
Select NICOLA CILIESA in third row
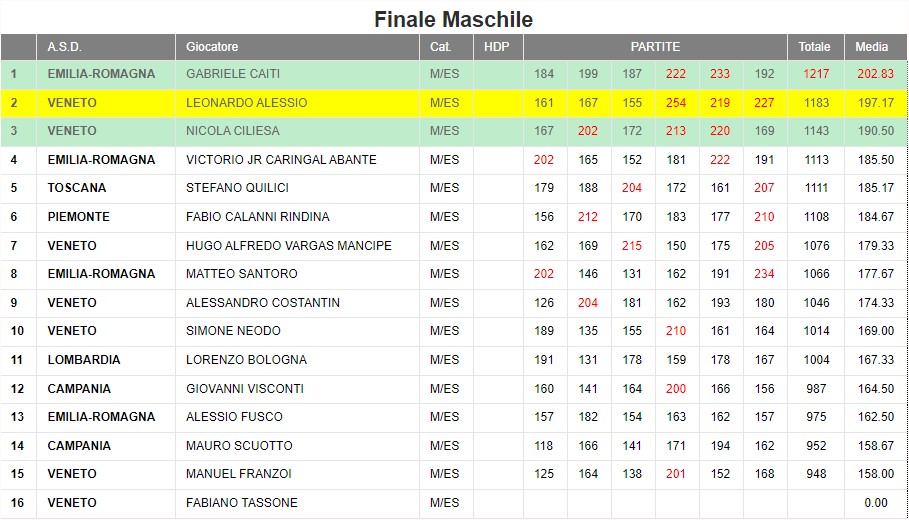point(232,131)
